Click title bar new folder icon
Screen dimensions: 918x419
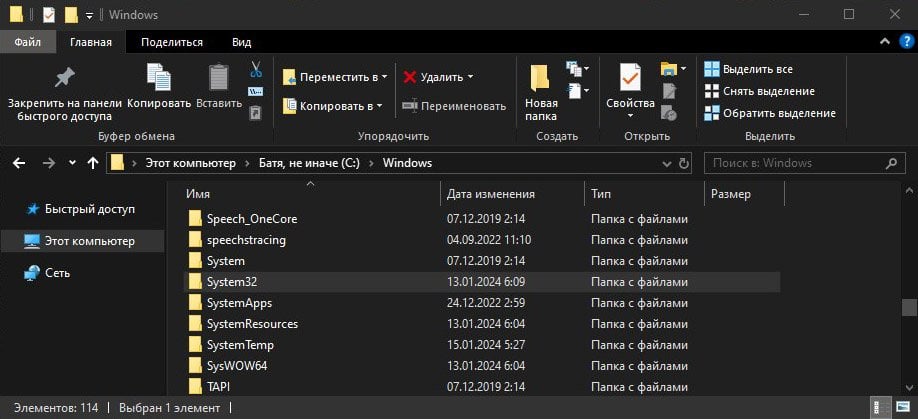coord(71,15)
